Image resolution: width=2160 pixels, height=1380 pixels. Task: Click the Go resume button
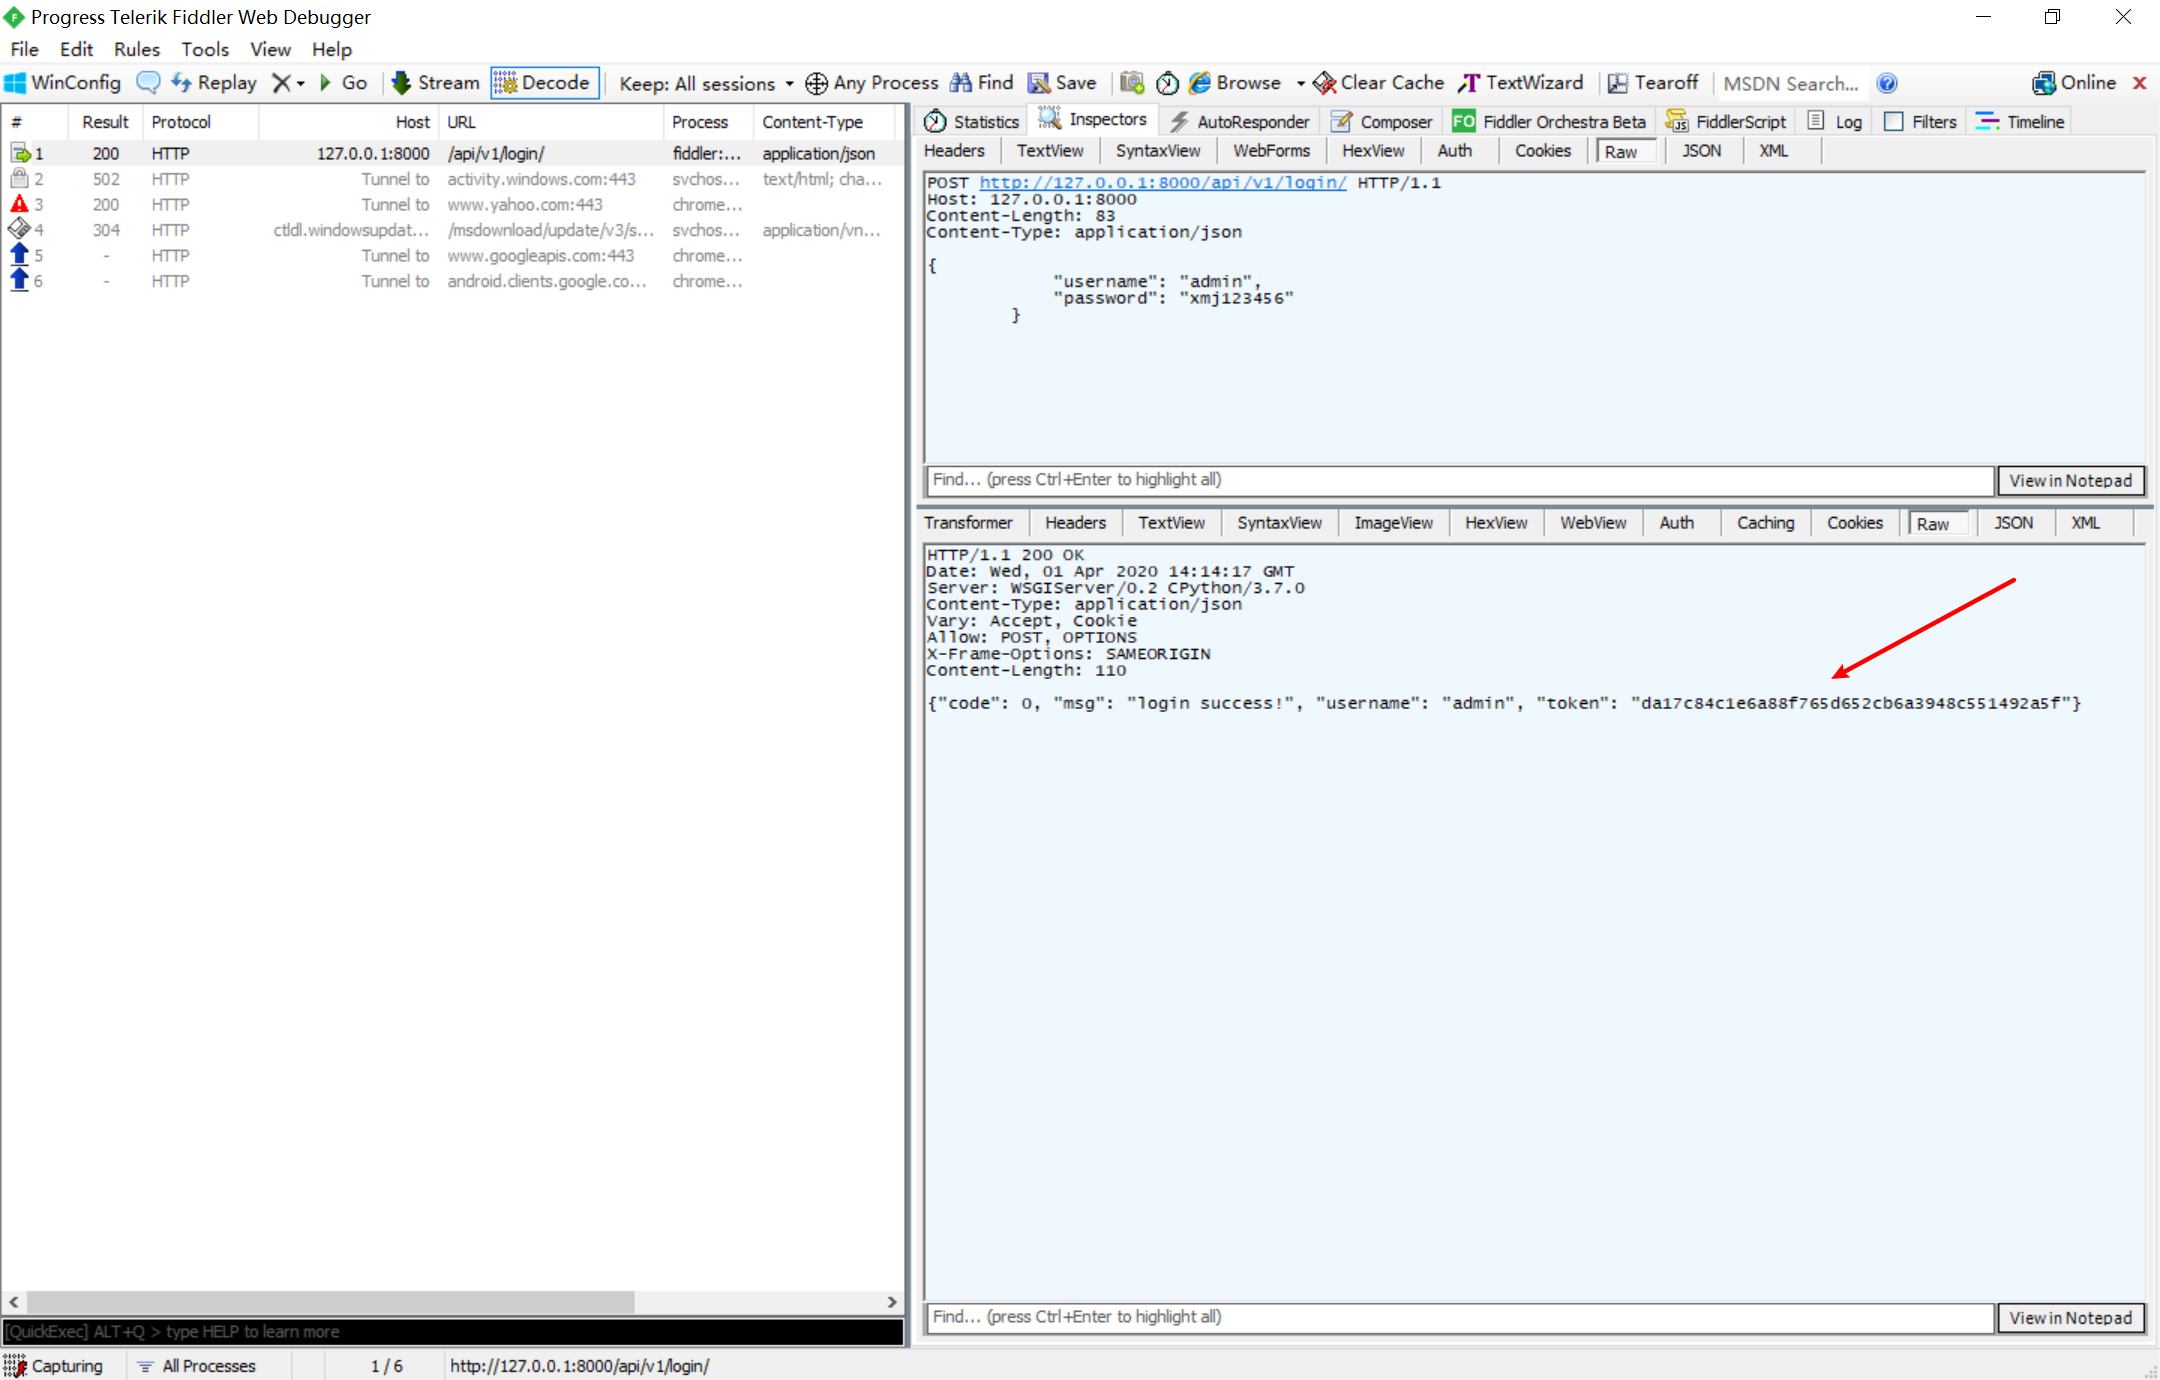pos(343,83)
